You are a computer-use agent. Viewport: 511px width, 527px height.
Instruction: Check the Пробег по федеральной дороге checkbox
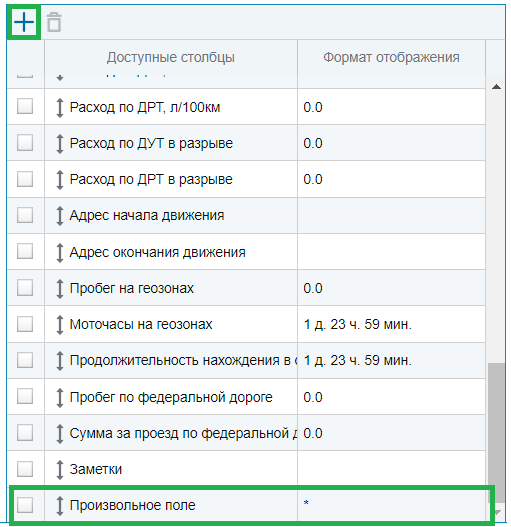click(x=25, y=396)
